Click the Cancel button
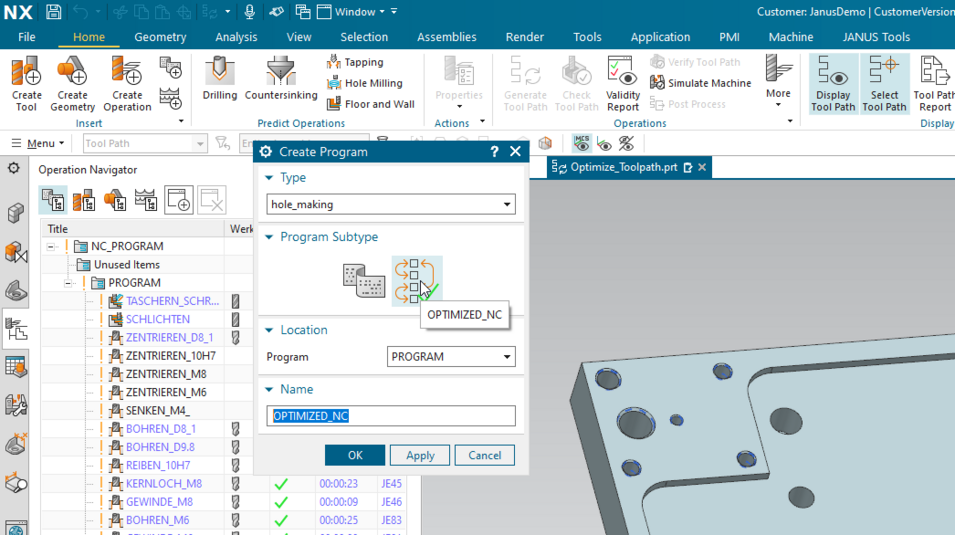 [485, 455]
